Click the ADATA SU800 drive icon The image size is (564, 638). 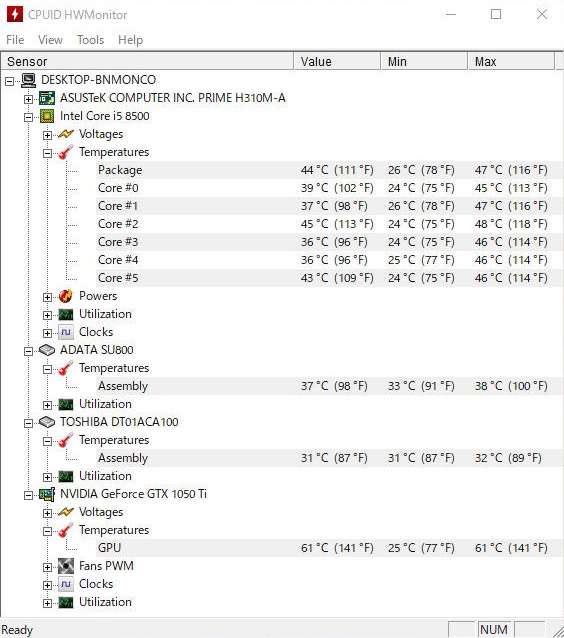[x=47, y=350]
